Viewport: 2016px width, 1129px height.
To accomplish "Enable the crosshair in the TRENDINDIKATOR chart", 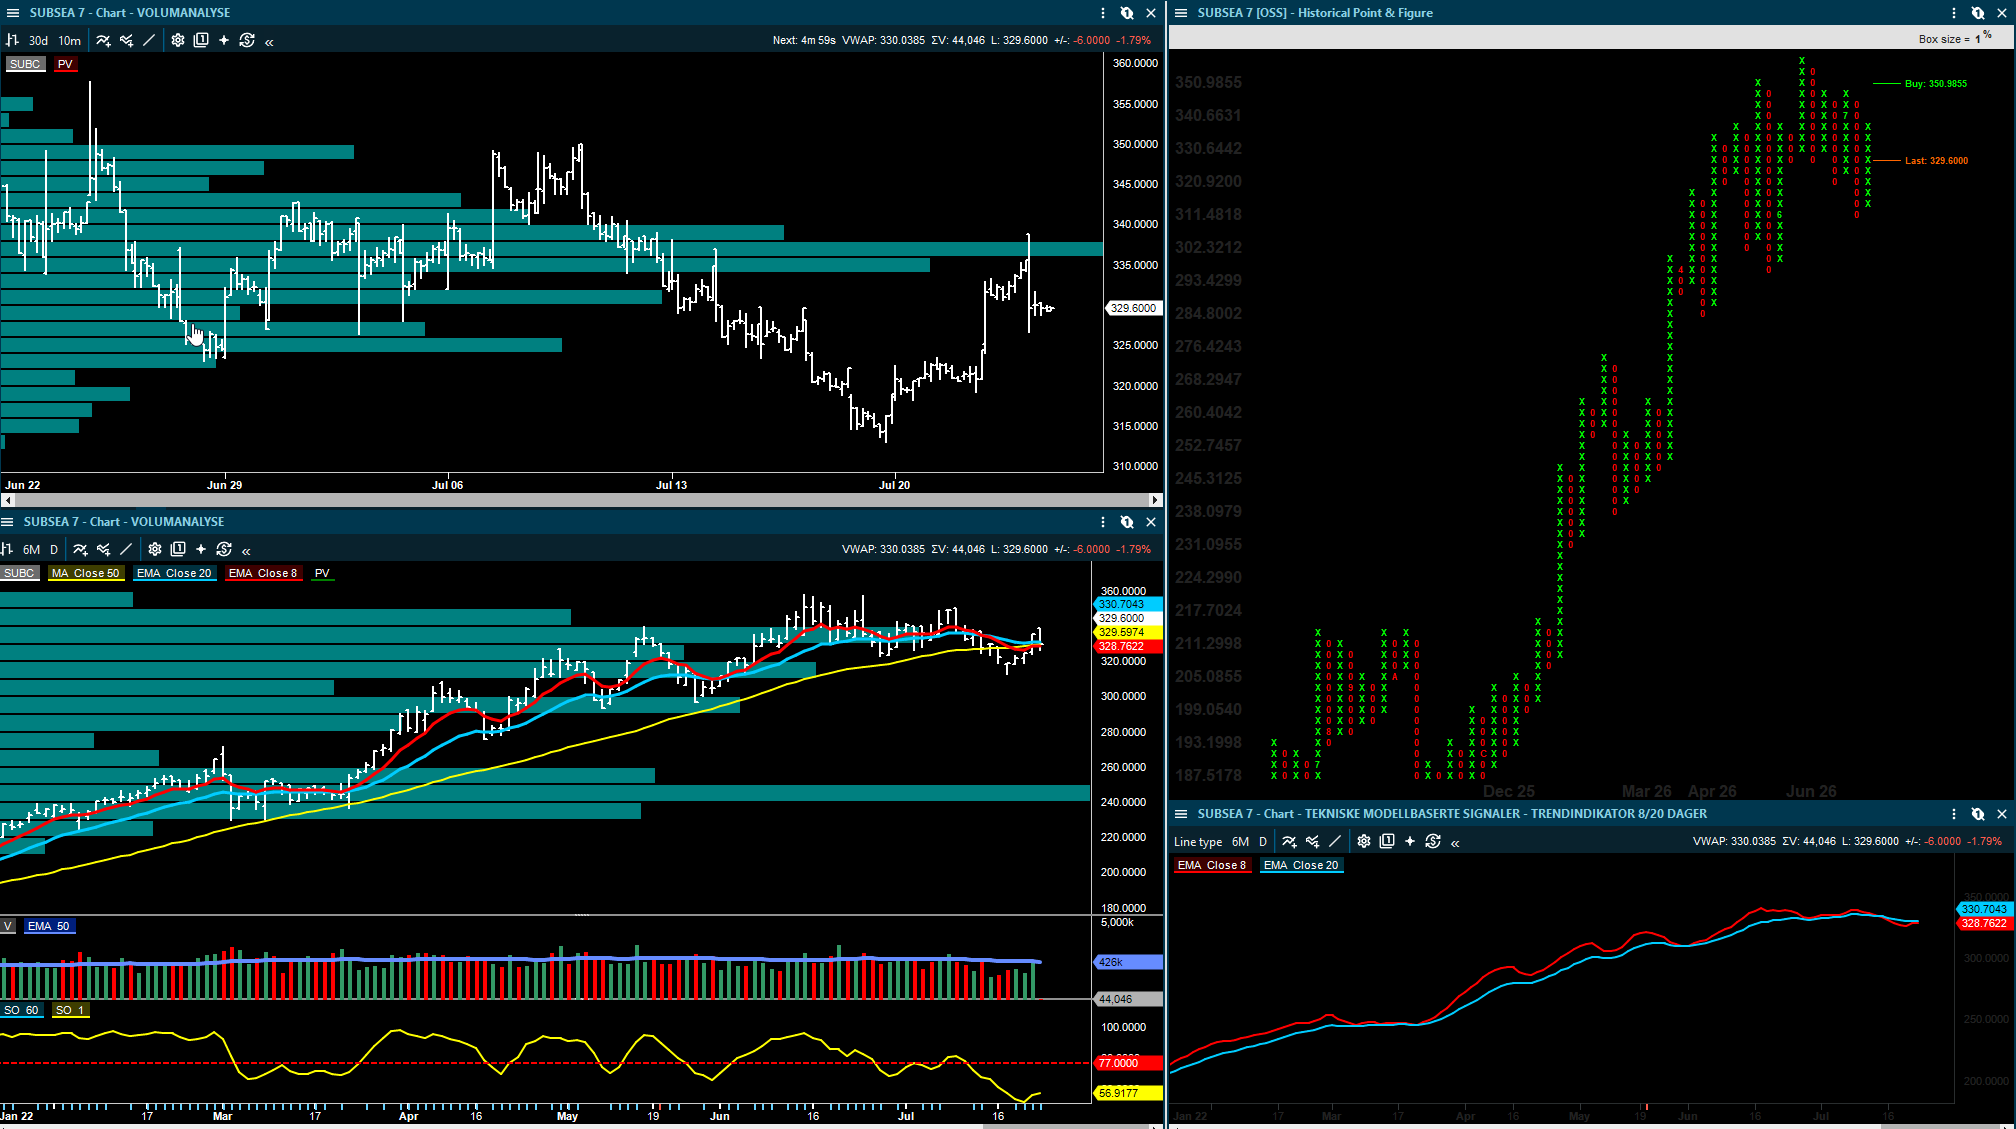I will coord(1409,841).
